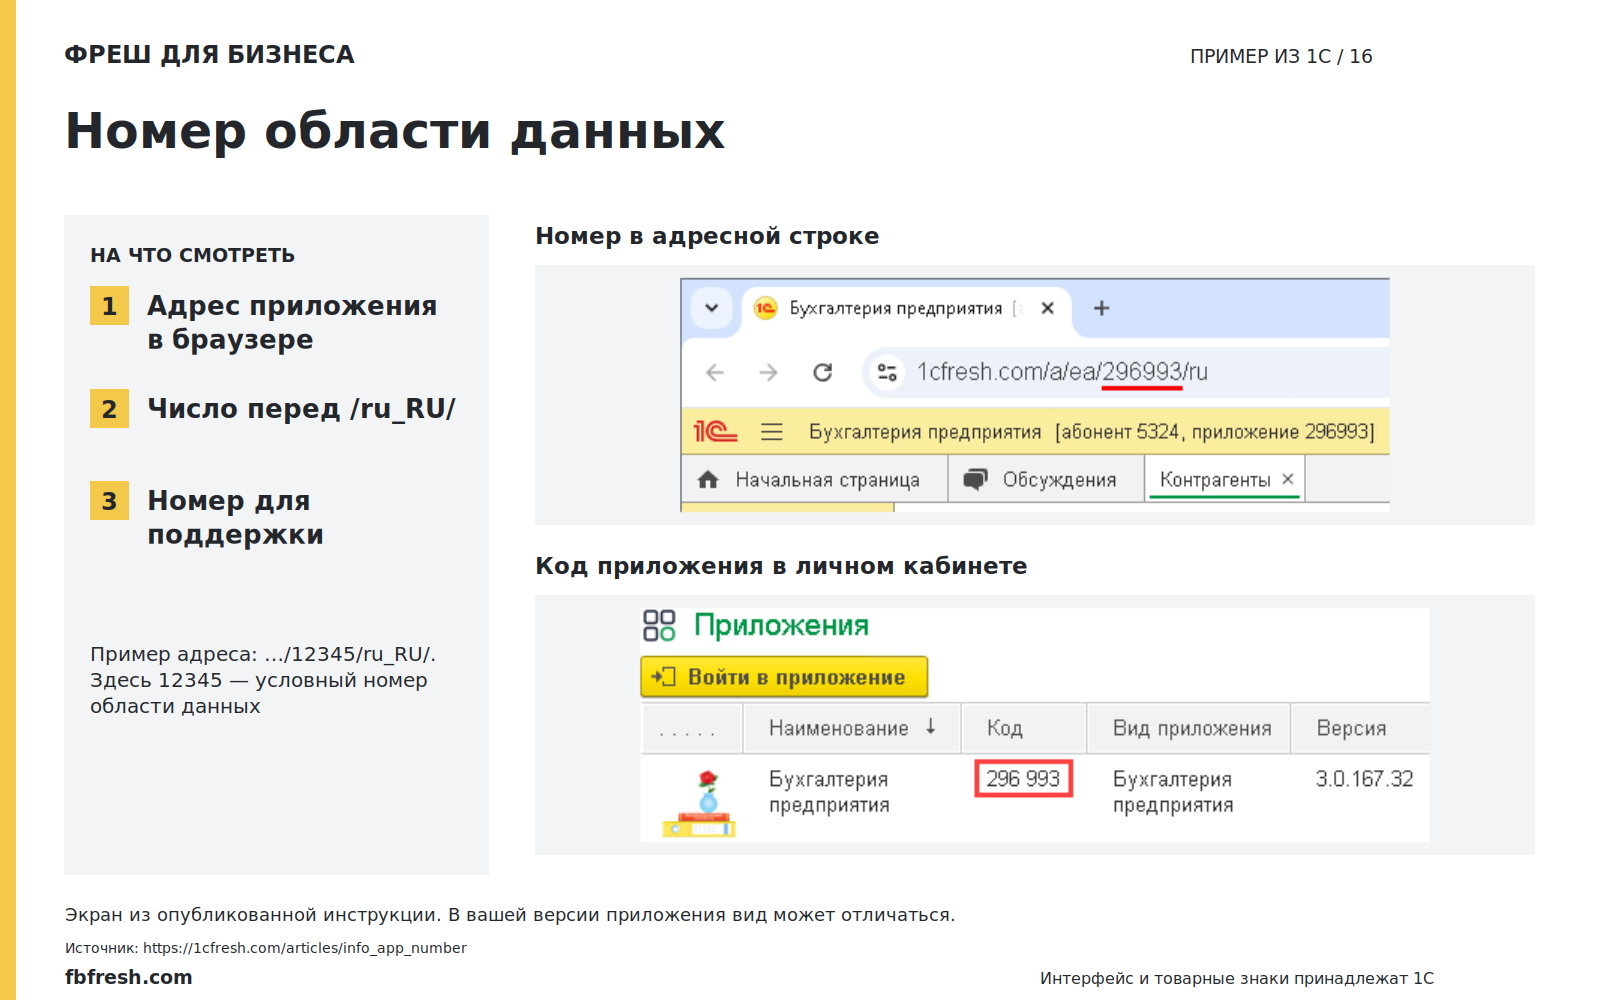Open a new browser tab with the plus icon
The height and width of the screenshot is (1000, 1600).
point(1101,308)
